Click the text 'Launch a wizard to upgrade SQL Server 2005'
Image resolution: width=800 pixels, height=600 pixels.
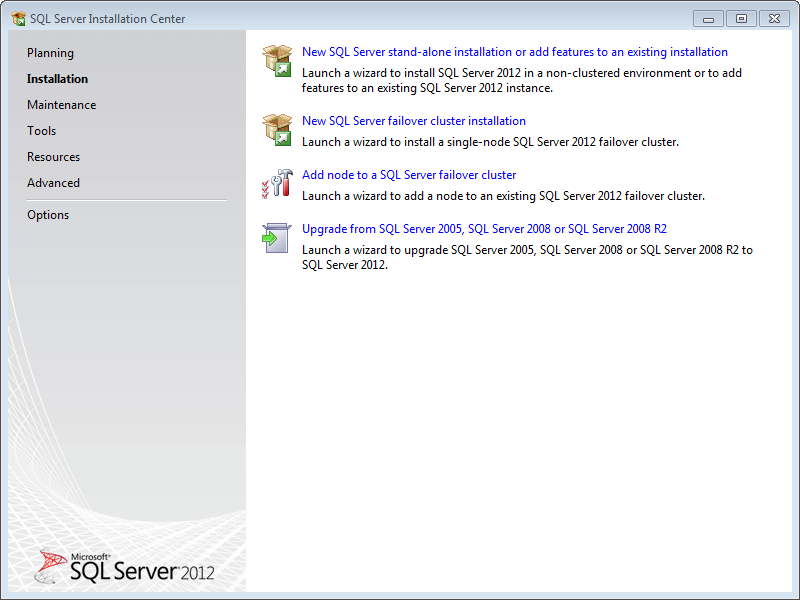[527, 257]
